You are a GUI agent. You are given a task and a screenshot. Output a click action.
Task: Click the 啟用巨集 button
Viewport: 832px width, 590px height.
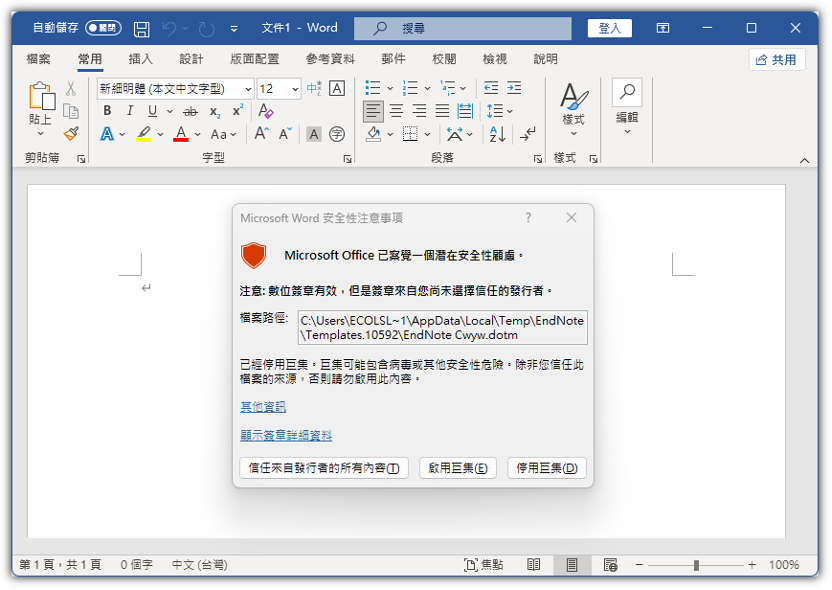[458, 468]
